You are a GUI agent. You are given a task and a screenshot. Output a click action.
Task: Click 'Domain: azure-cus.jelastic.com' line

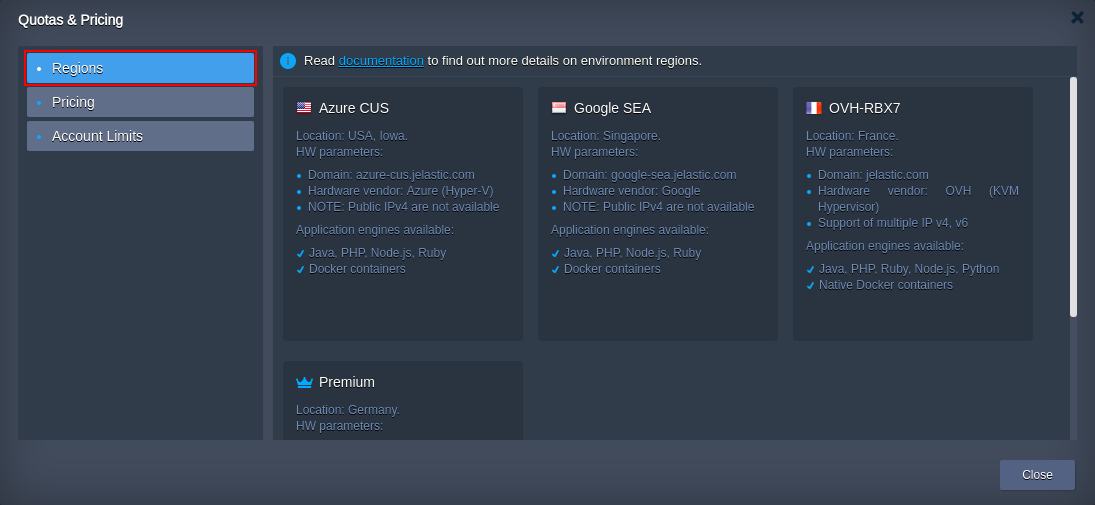391,175
